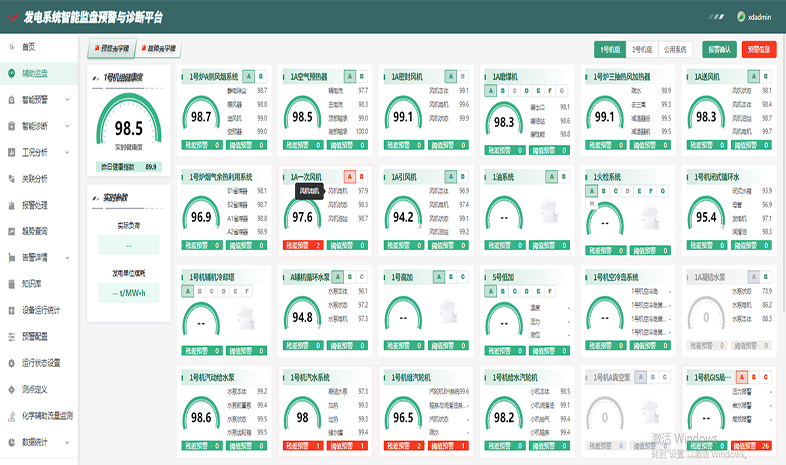Click the 98.5 real-time health gauge
The image size is (786, 465).
click(128, 128)
